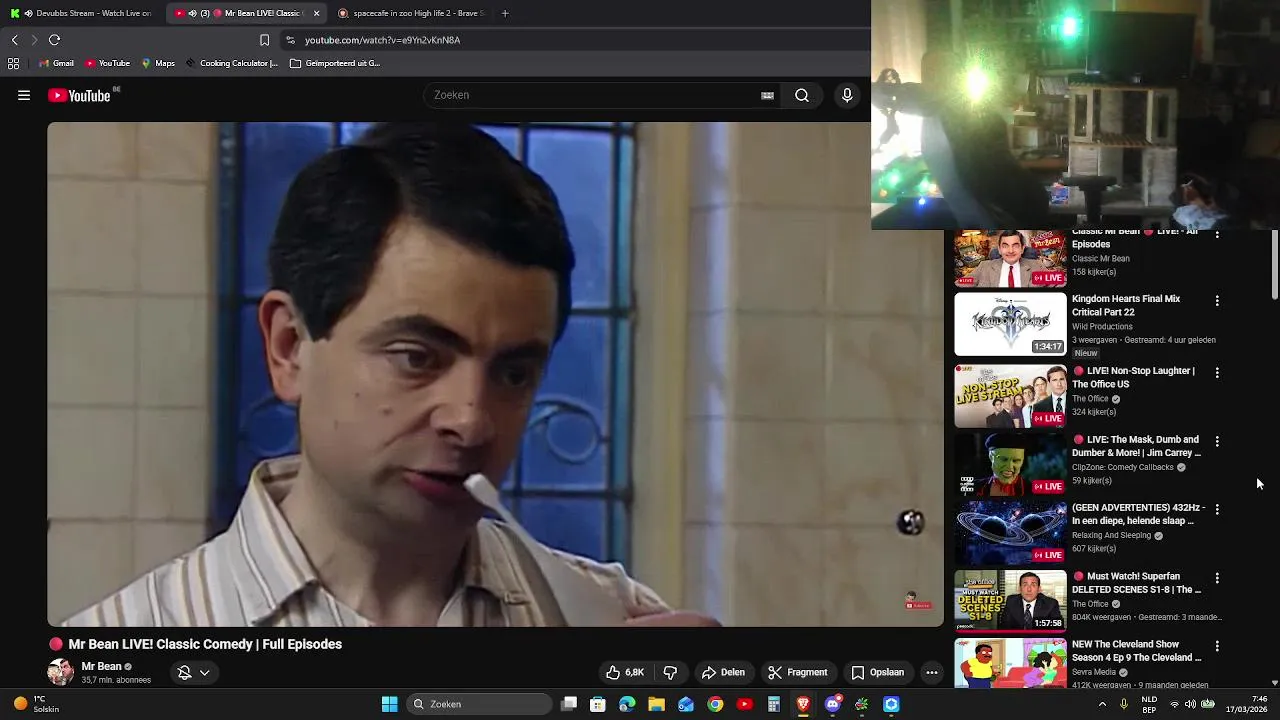
Task: Open options menu for The Cleveland Show video
Action: click(x=1217, y=646)
